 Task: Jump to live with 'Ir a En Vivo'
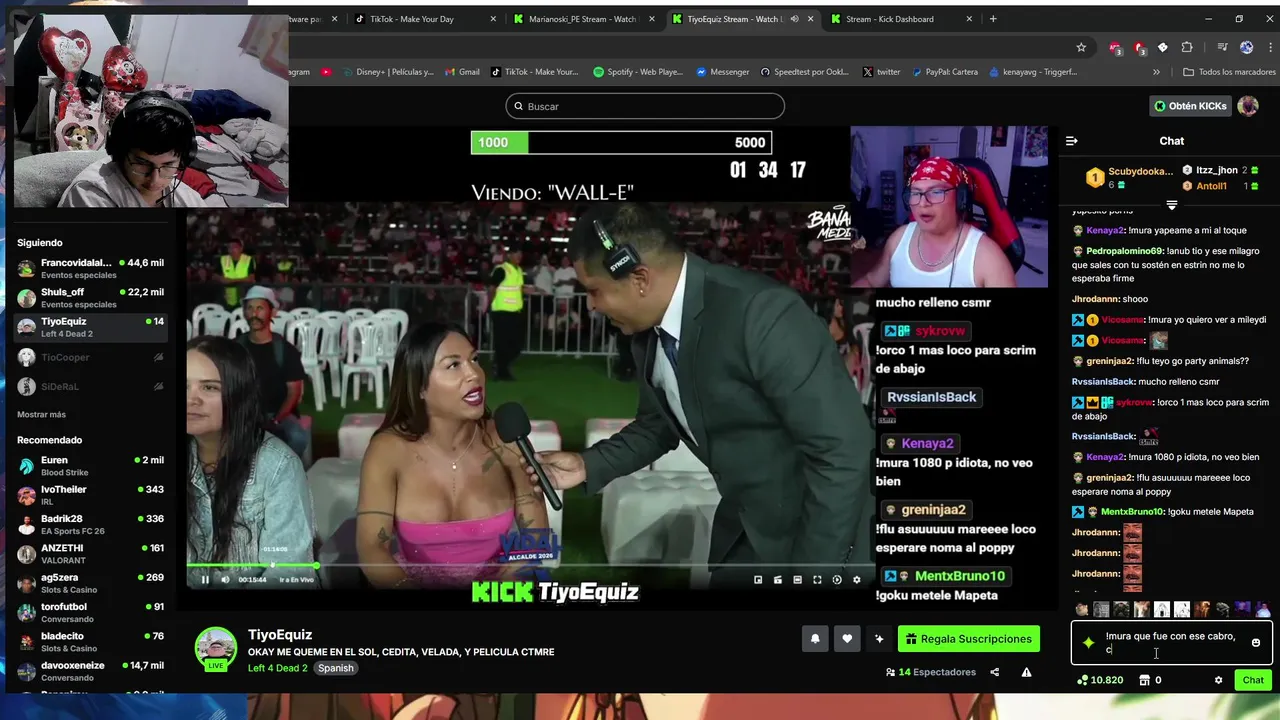[x=296, y=580]
